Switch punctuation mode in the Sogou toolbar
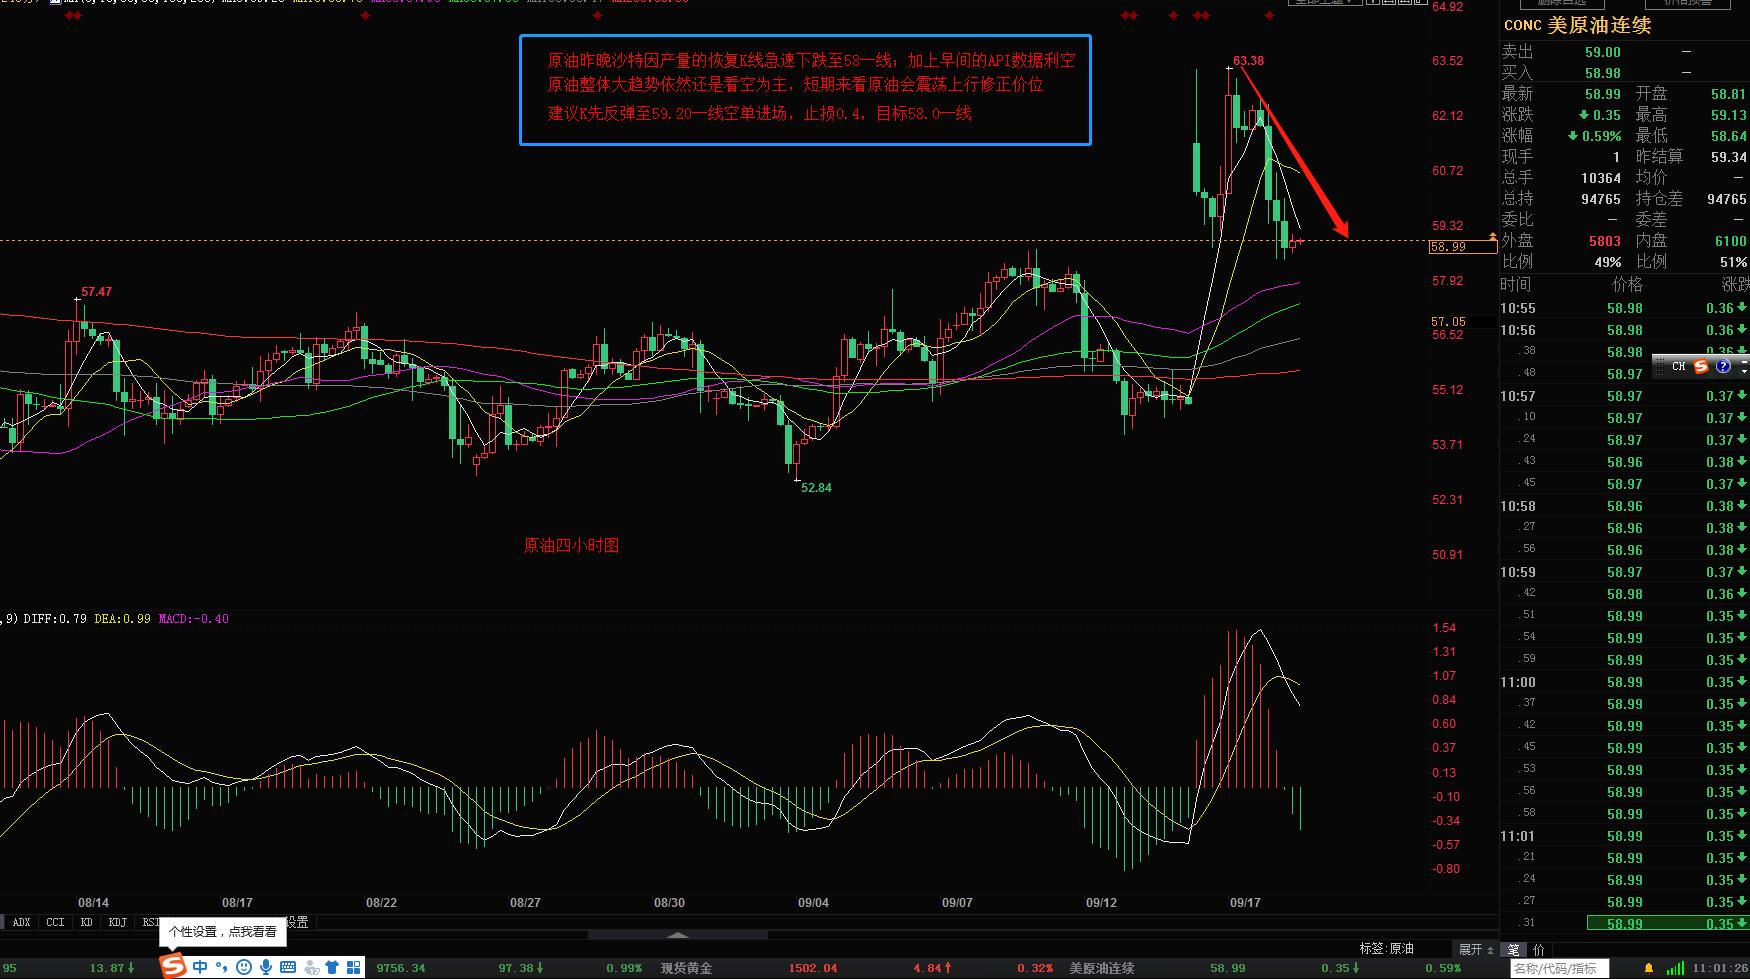Image resolution: width=1750 pixels, height=979 pixels. coord(221,967)
